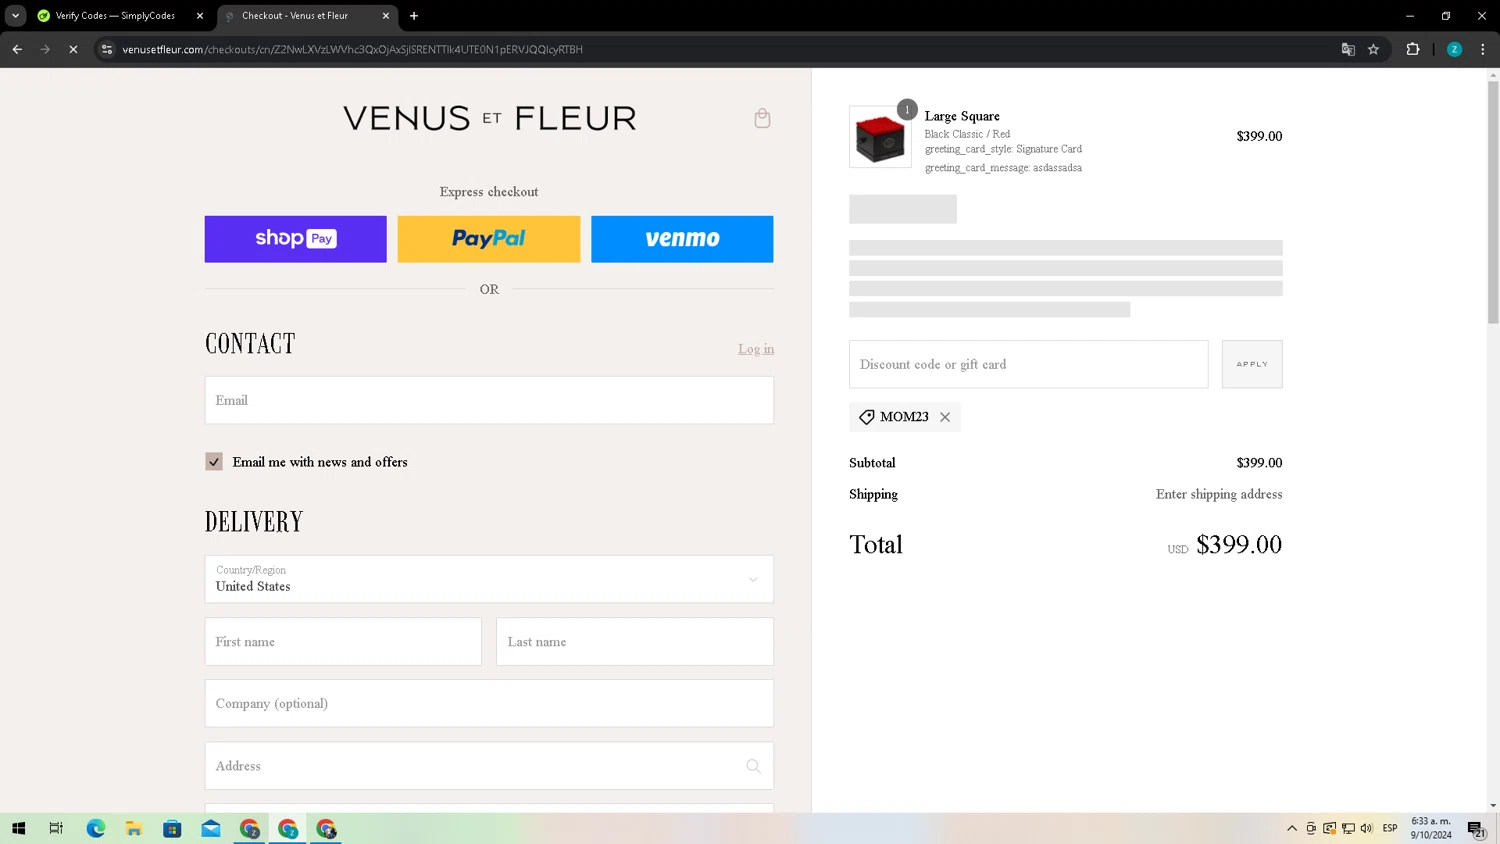1500x844 pixels.
Task: Remove the MOM23 discount code
Action: coord(945,417)
